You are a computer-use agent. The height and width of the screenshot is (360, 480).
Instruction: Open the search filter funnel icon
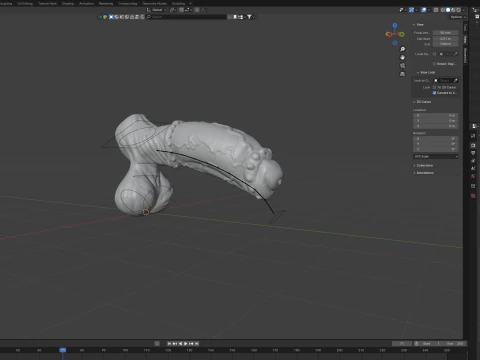click(x=249, y=17)
